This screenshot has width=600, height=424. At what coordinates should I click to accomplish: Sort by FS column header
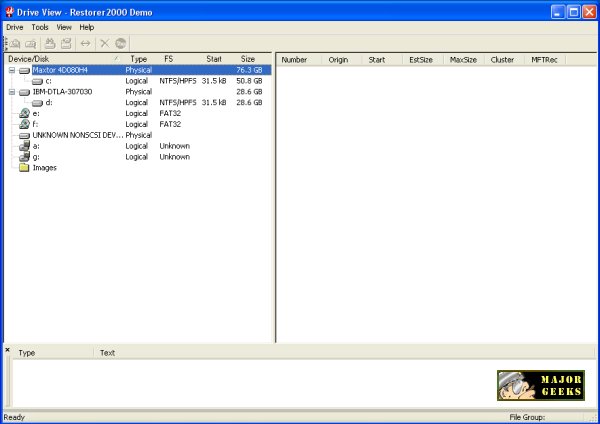(x=178, y=59)
